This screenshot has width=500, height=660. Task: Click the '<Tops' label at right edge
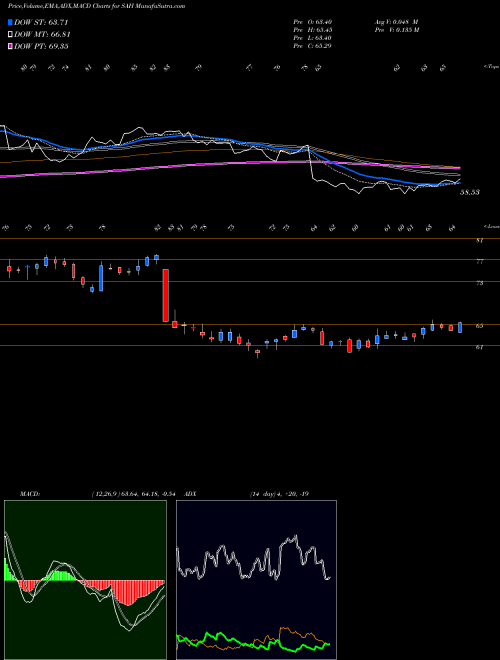tap(491, 67)
